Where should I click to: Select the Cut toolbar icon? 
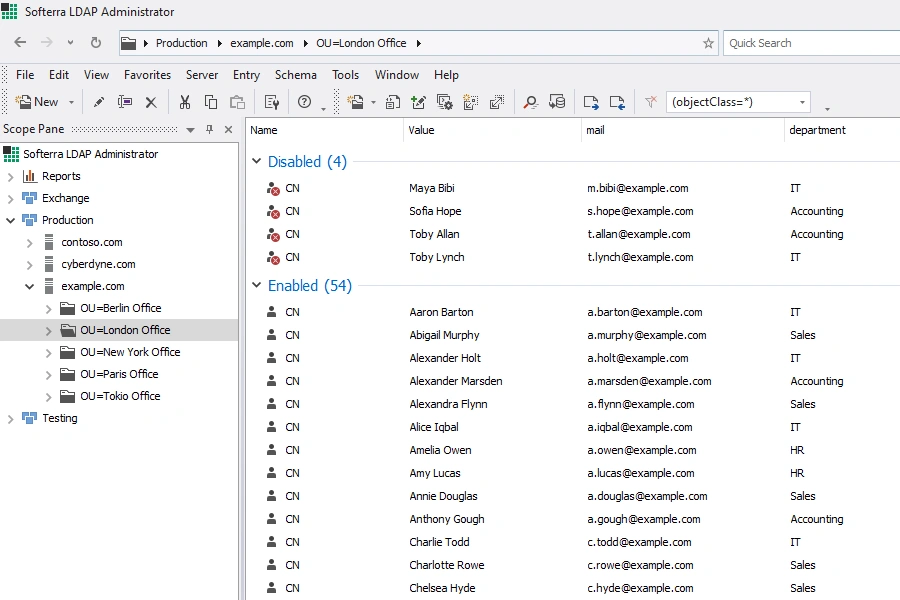point(184,102)
